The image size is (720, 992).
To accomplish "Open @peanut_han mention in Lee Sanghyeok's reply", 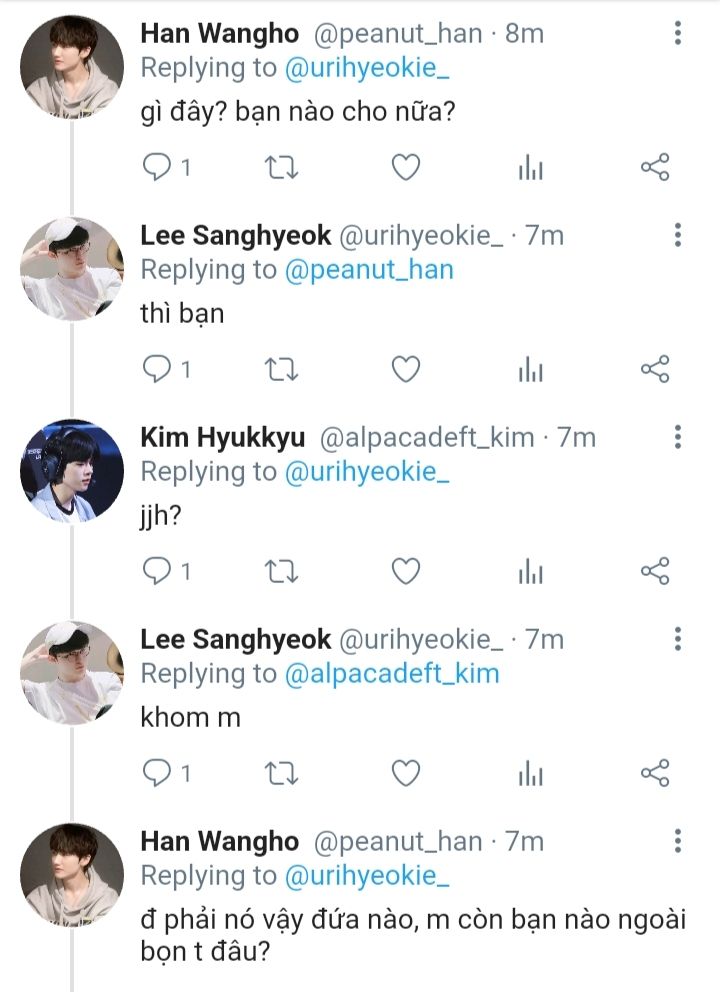I will (369, 270).
